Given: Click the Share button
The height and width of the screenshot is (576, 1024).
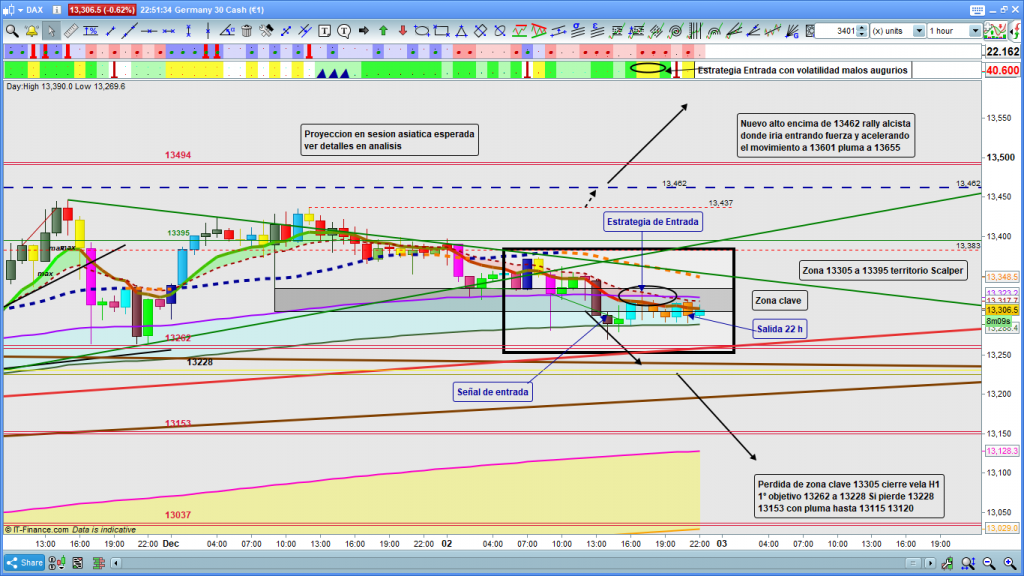Looking at the screenshot, I should (30, 562).
